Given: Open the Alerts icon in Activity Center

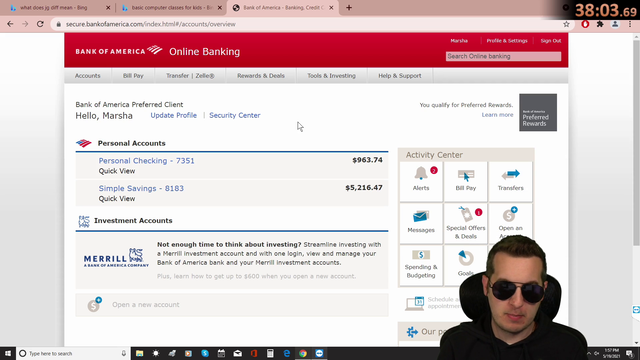Looking at the screenshot, I should click(421, 174).
